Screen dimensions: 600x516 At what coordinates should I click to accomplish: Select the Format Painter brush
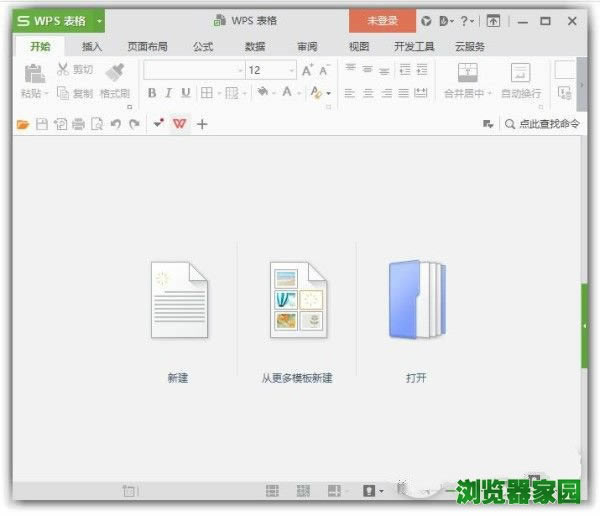(115, 72)
